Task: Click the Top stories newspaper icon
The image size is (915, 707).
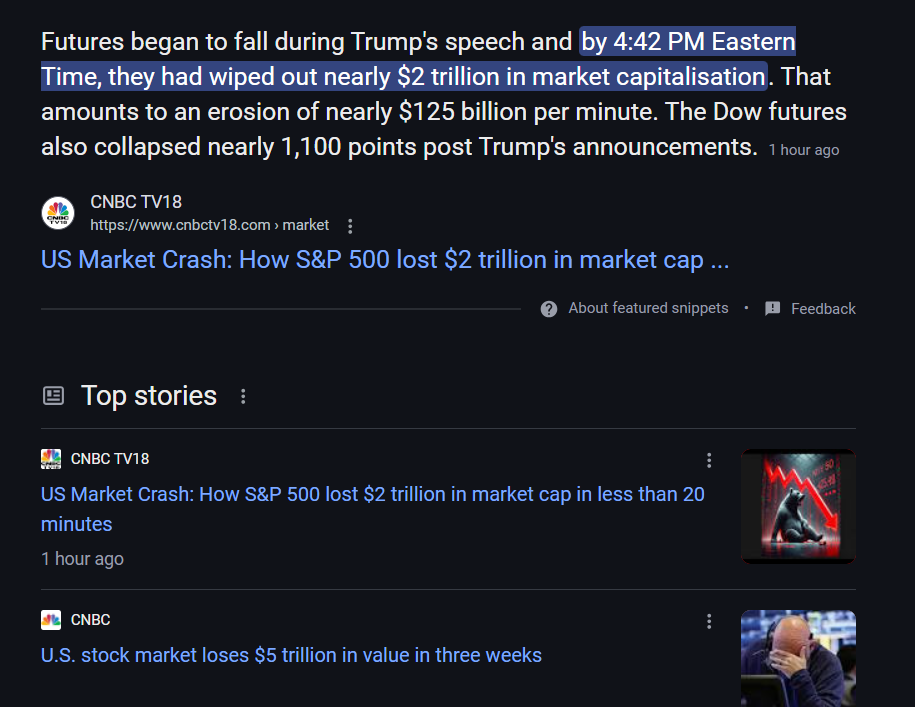Action: (54, 396)
